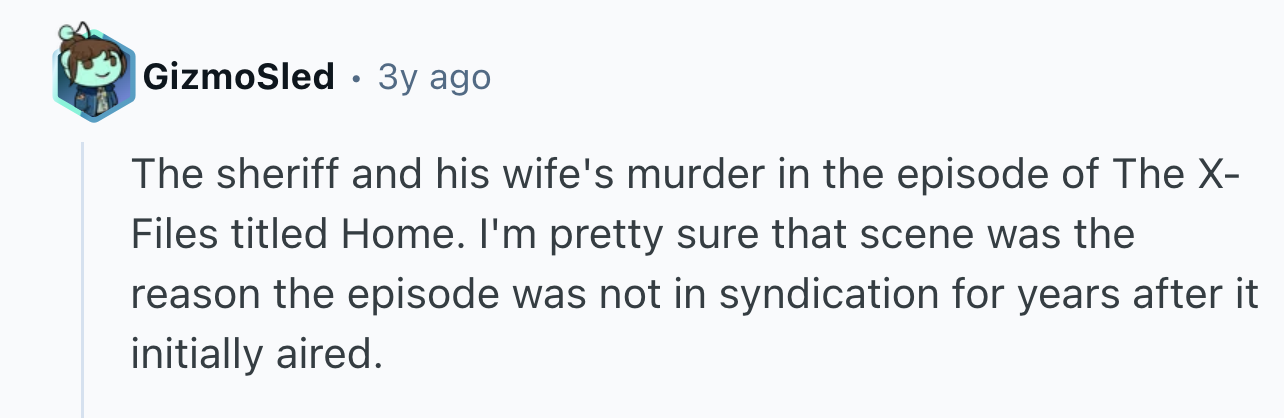Open the permalink from '3y ago' timestamp
Viewport: 1284px width, 418px height.
434,77
